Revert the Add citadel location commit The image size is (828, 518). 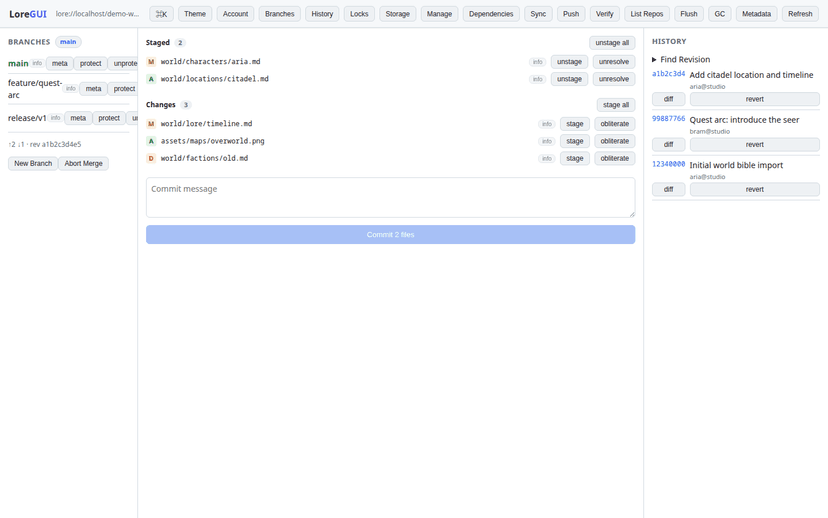pos(755,99)
